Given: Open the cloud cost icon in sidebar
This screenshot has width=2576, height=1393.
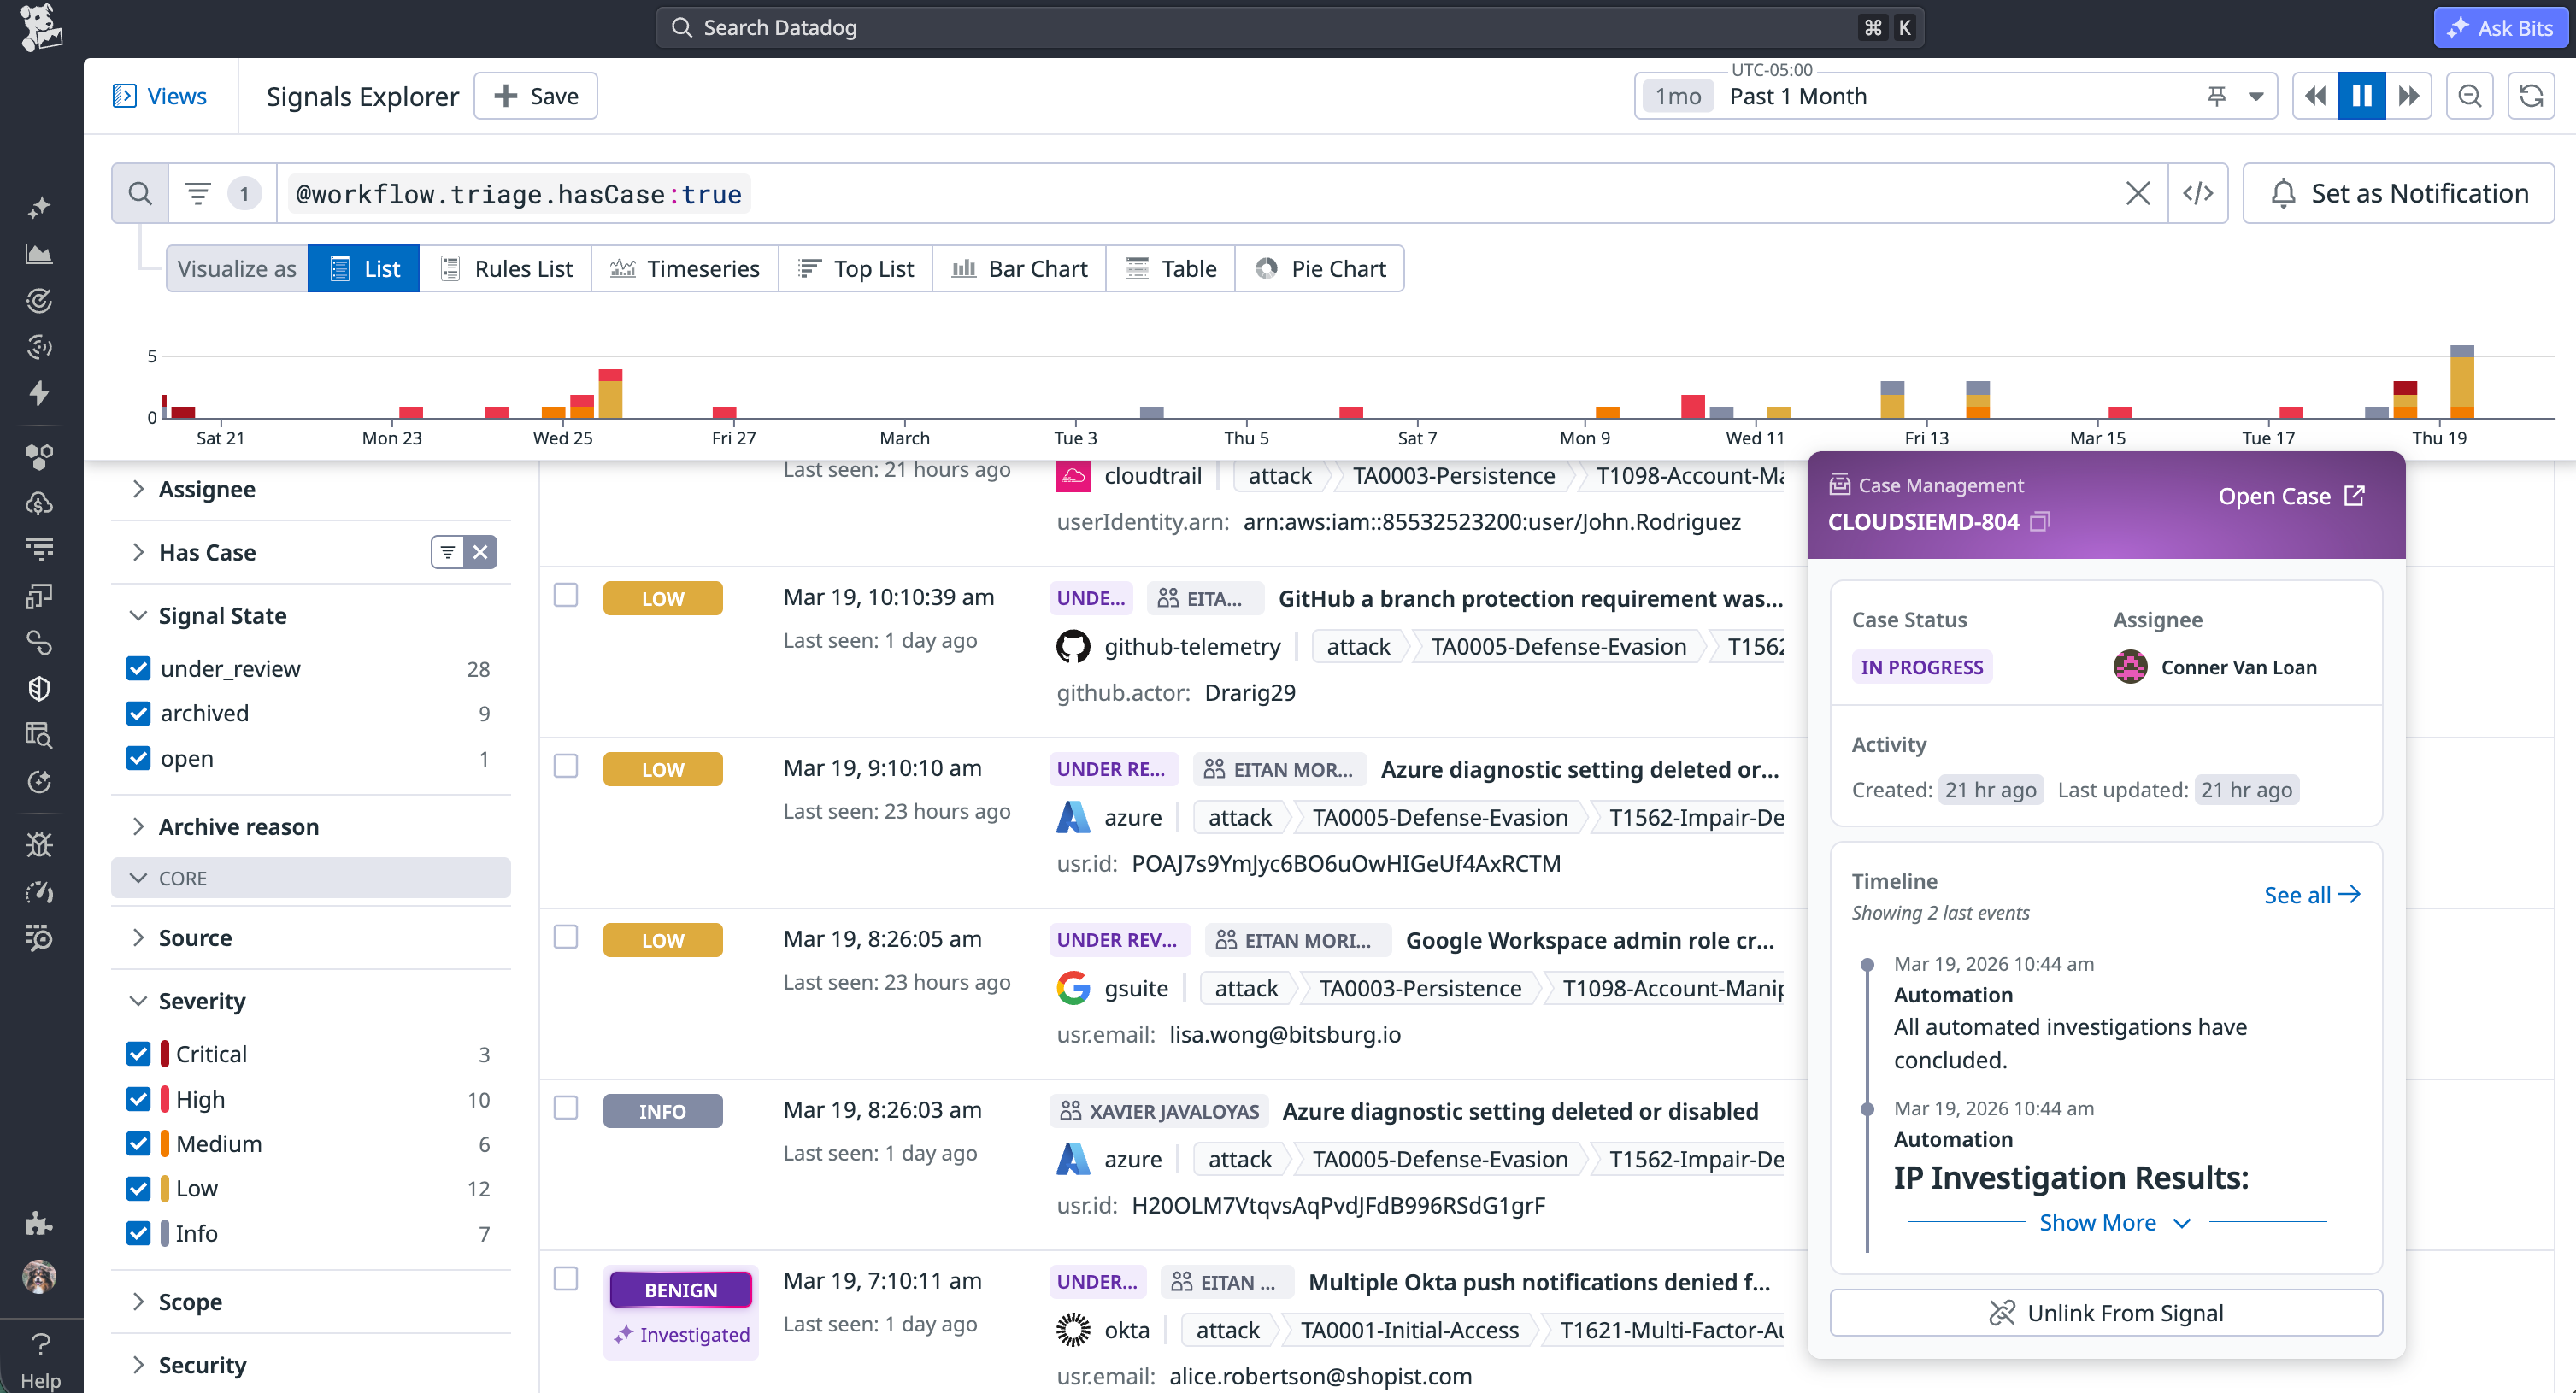Looking at the screenshot, I should 40,504.
